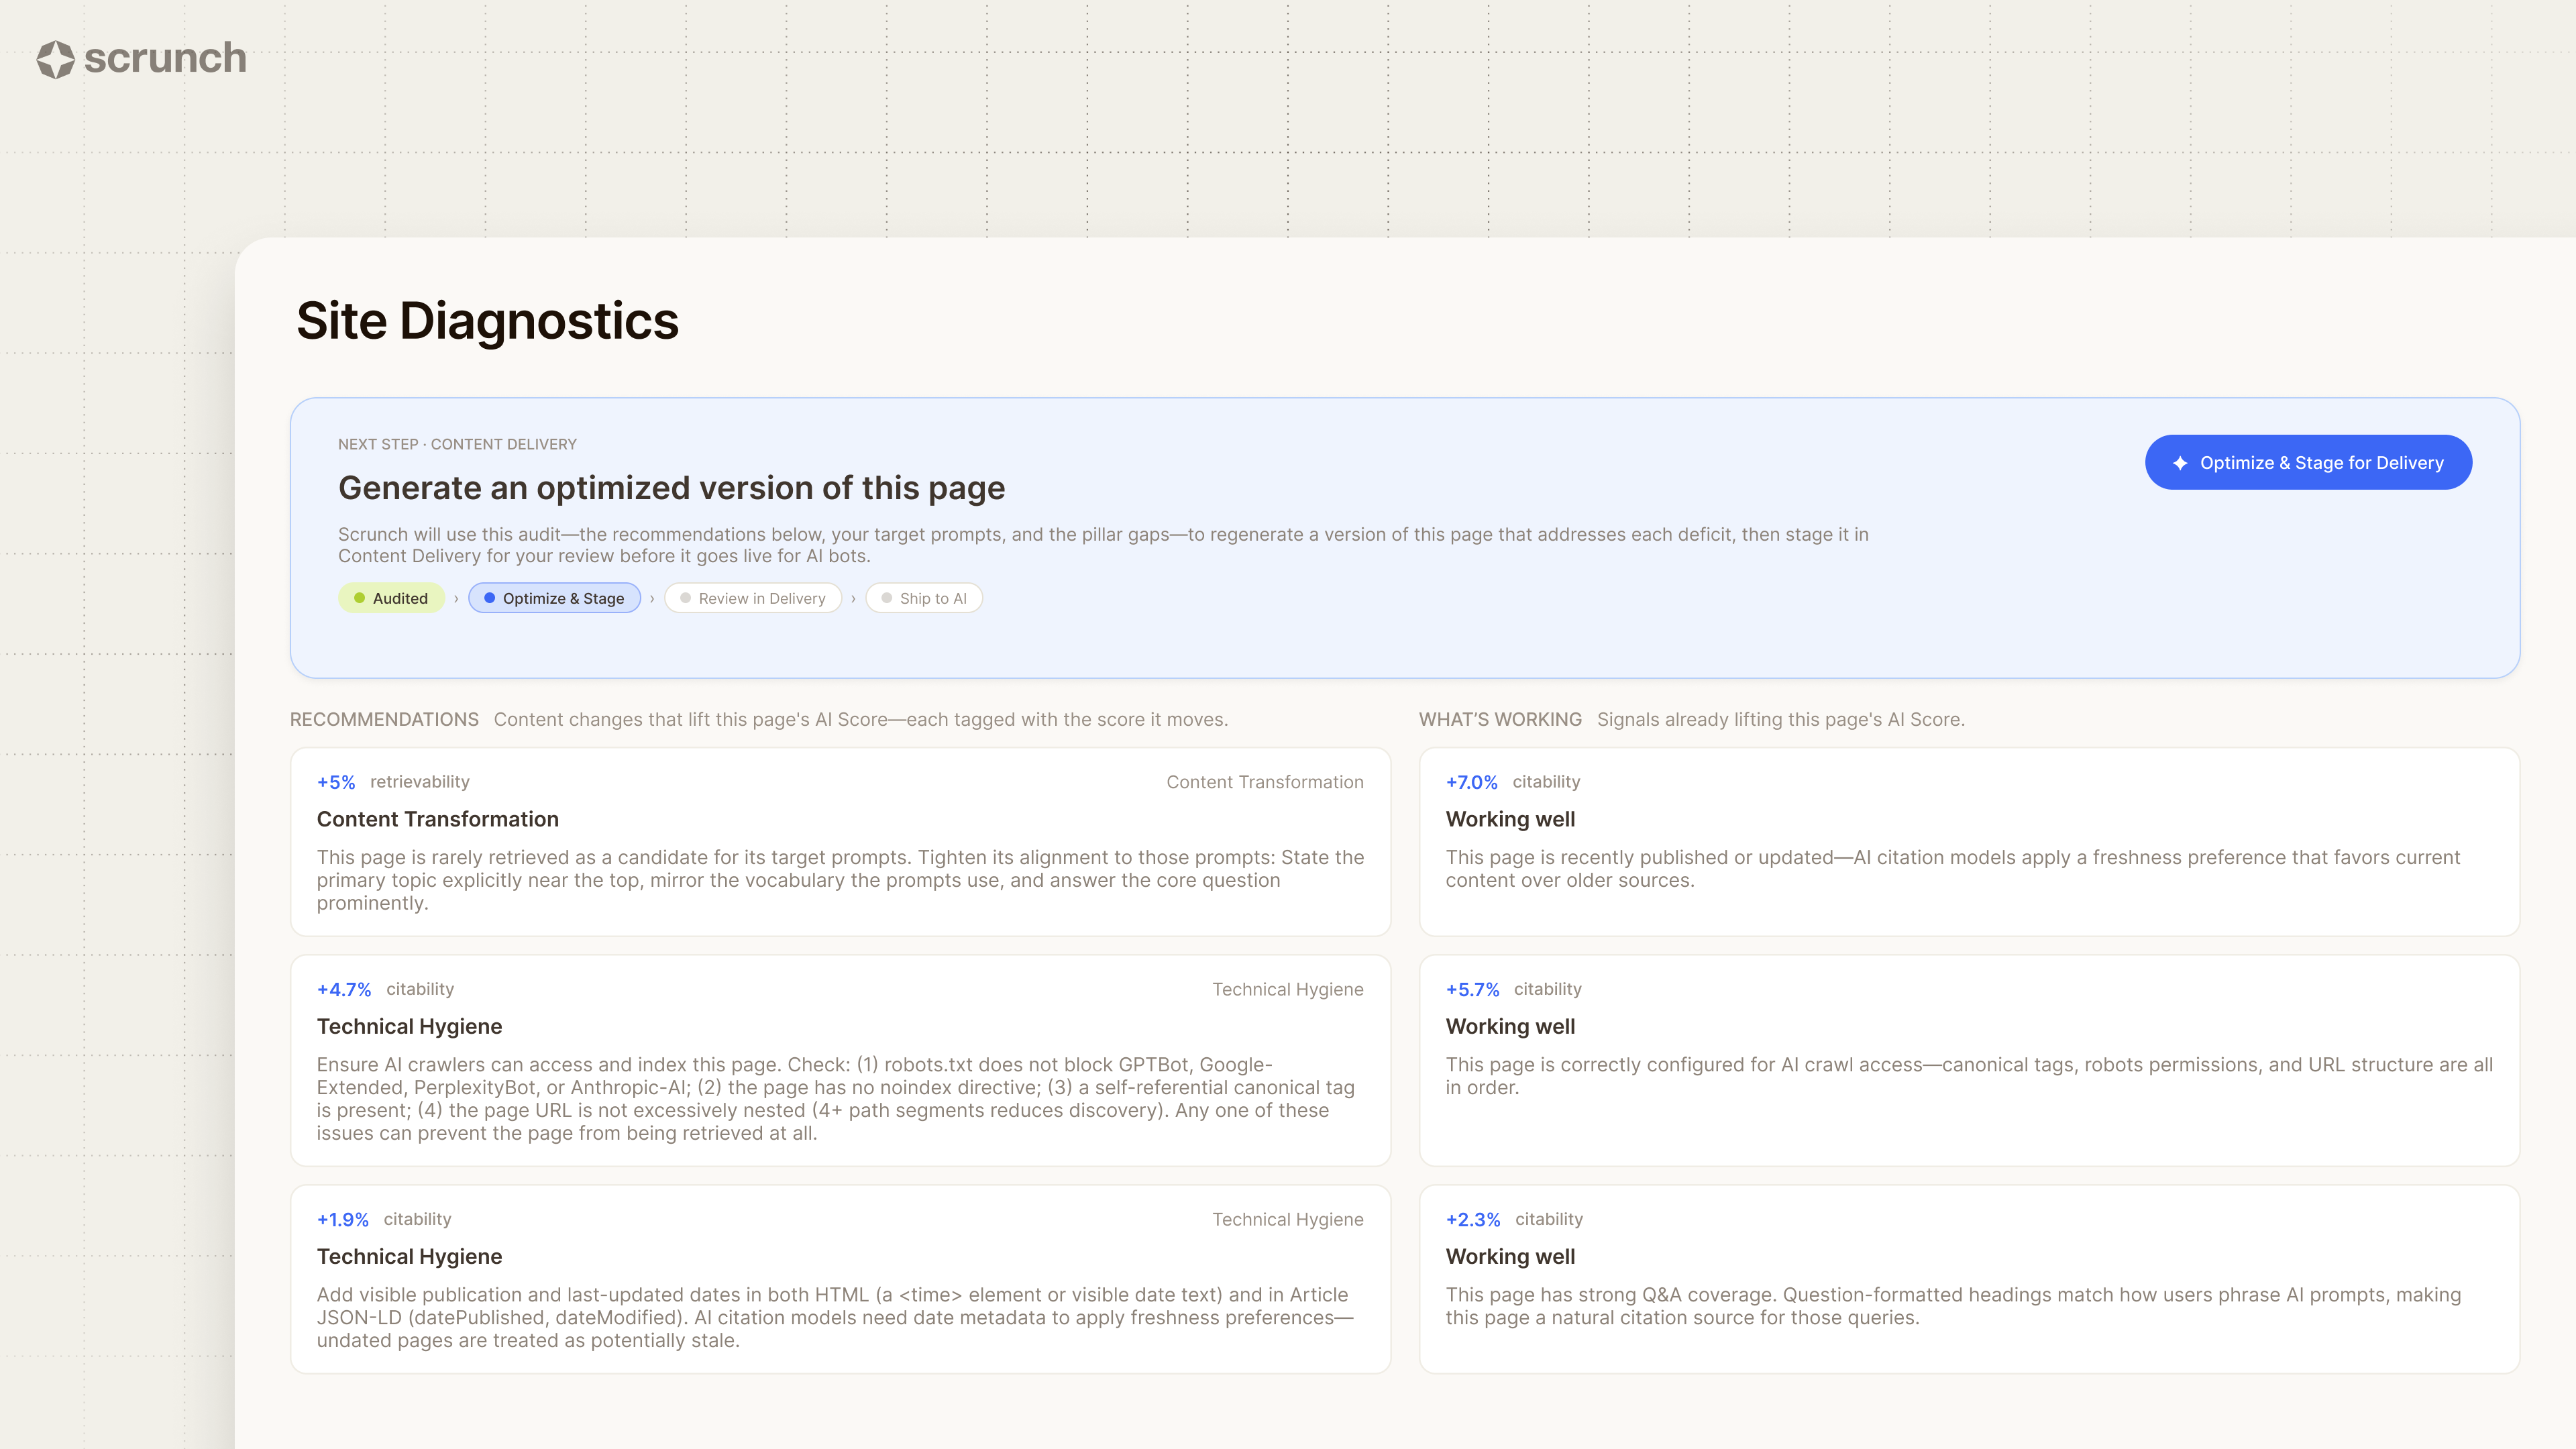Click the grey dot on Review in Delivery
Viewport: 2576px width, 1449px height.
click(x=685, y=598)
